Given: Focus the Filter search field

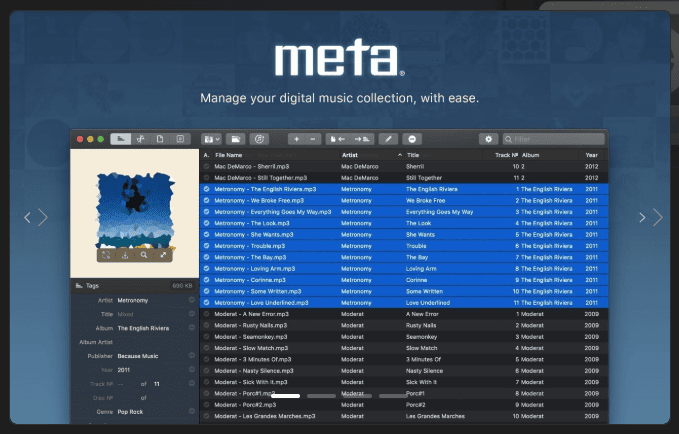Looking at the screenshot, I should 553,139.
